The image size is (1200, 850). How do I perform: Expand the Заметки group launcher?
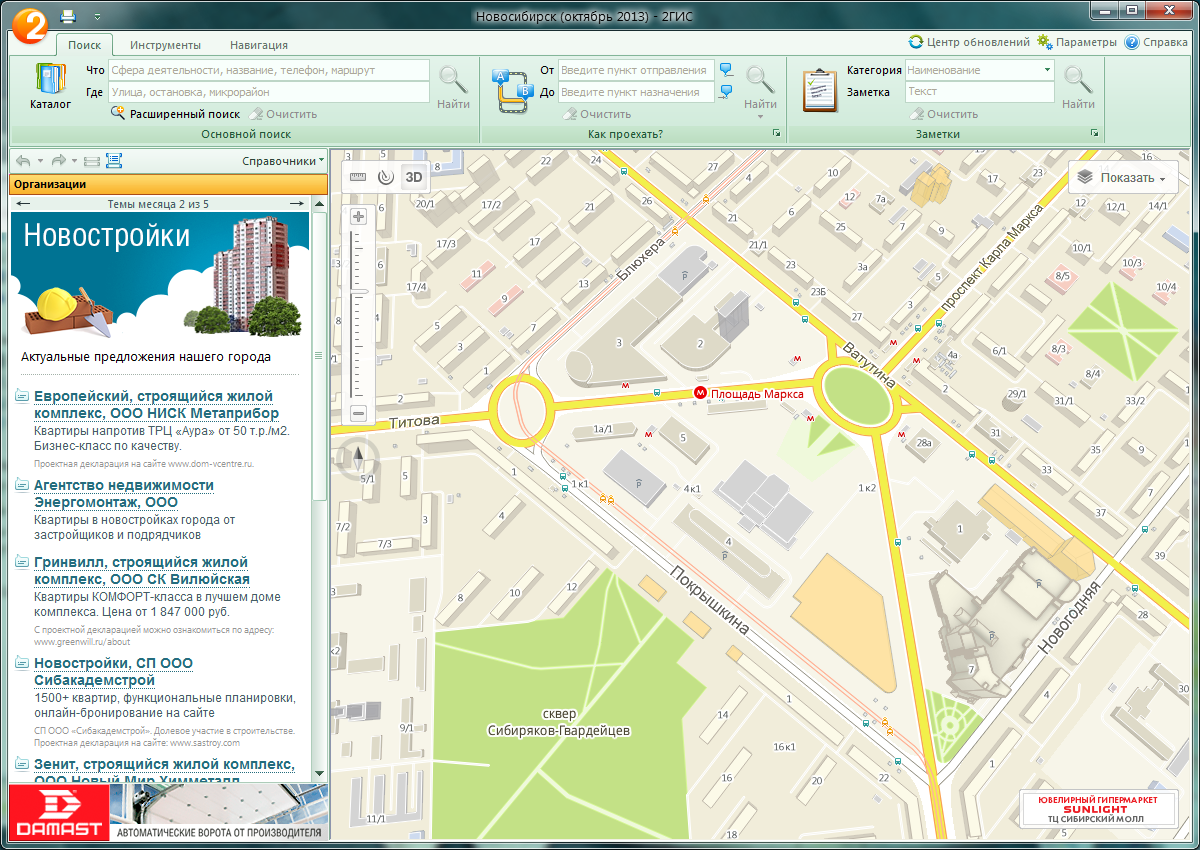click(1094, 133)
